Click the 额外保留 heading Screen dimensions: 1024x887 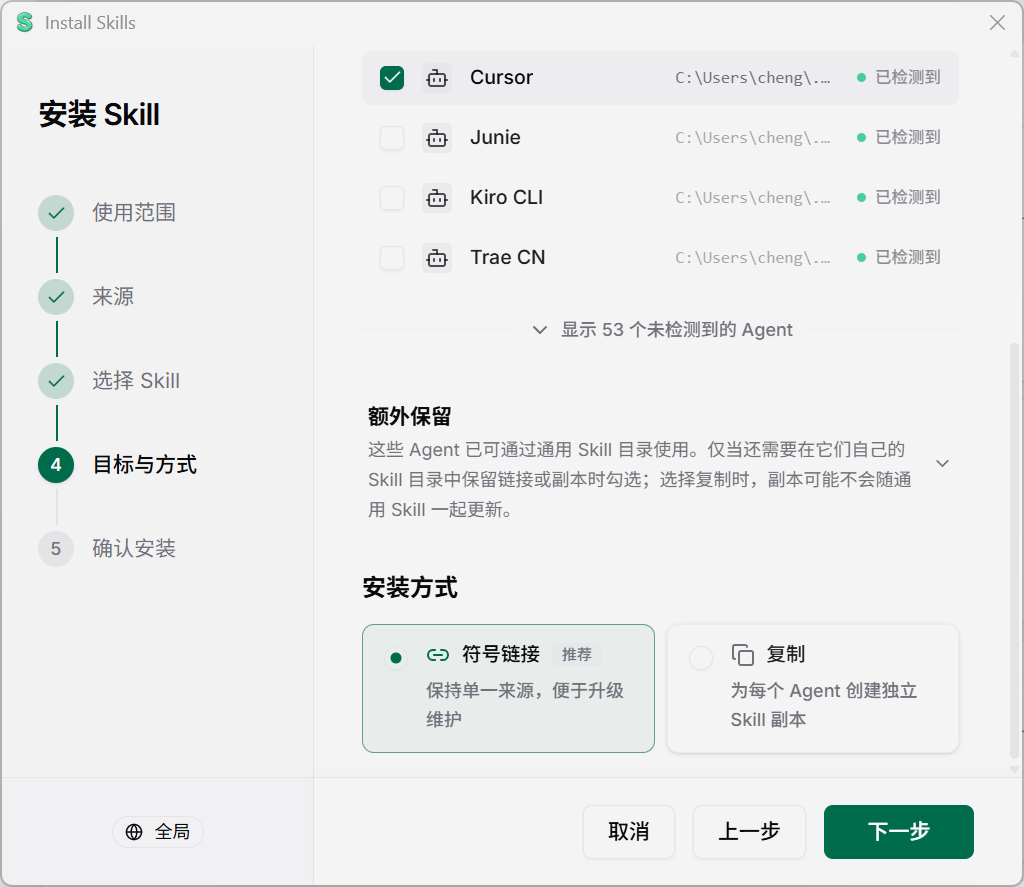click(409, 417)
